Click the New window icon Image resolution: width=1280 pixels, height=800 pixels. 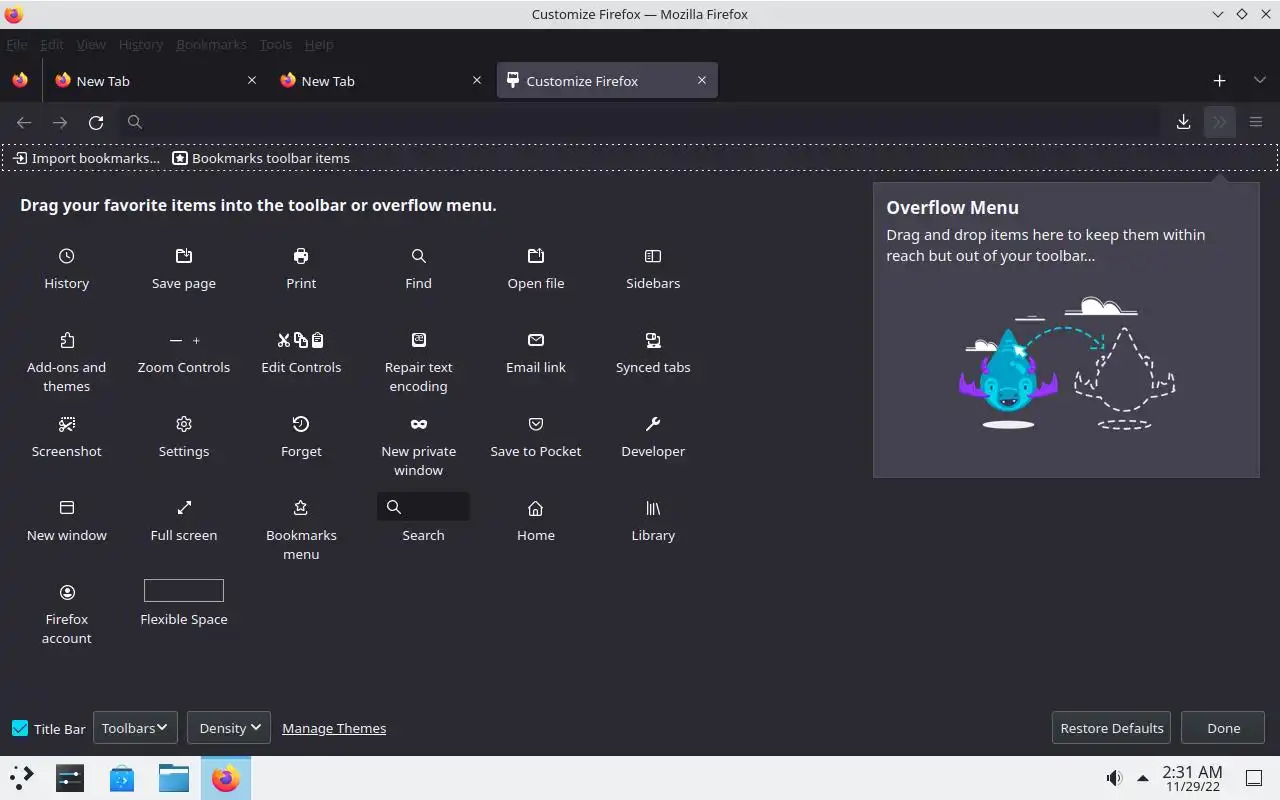pos(66,508)
